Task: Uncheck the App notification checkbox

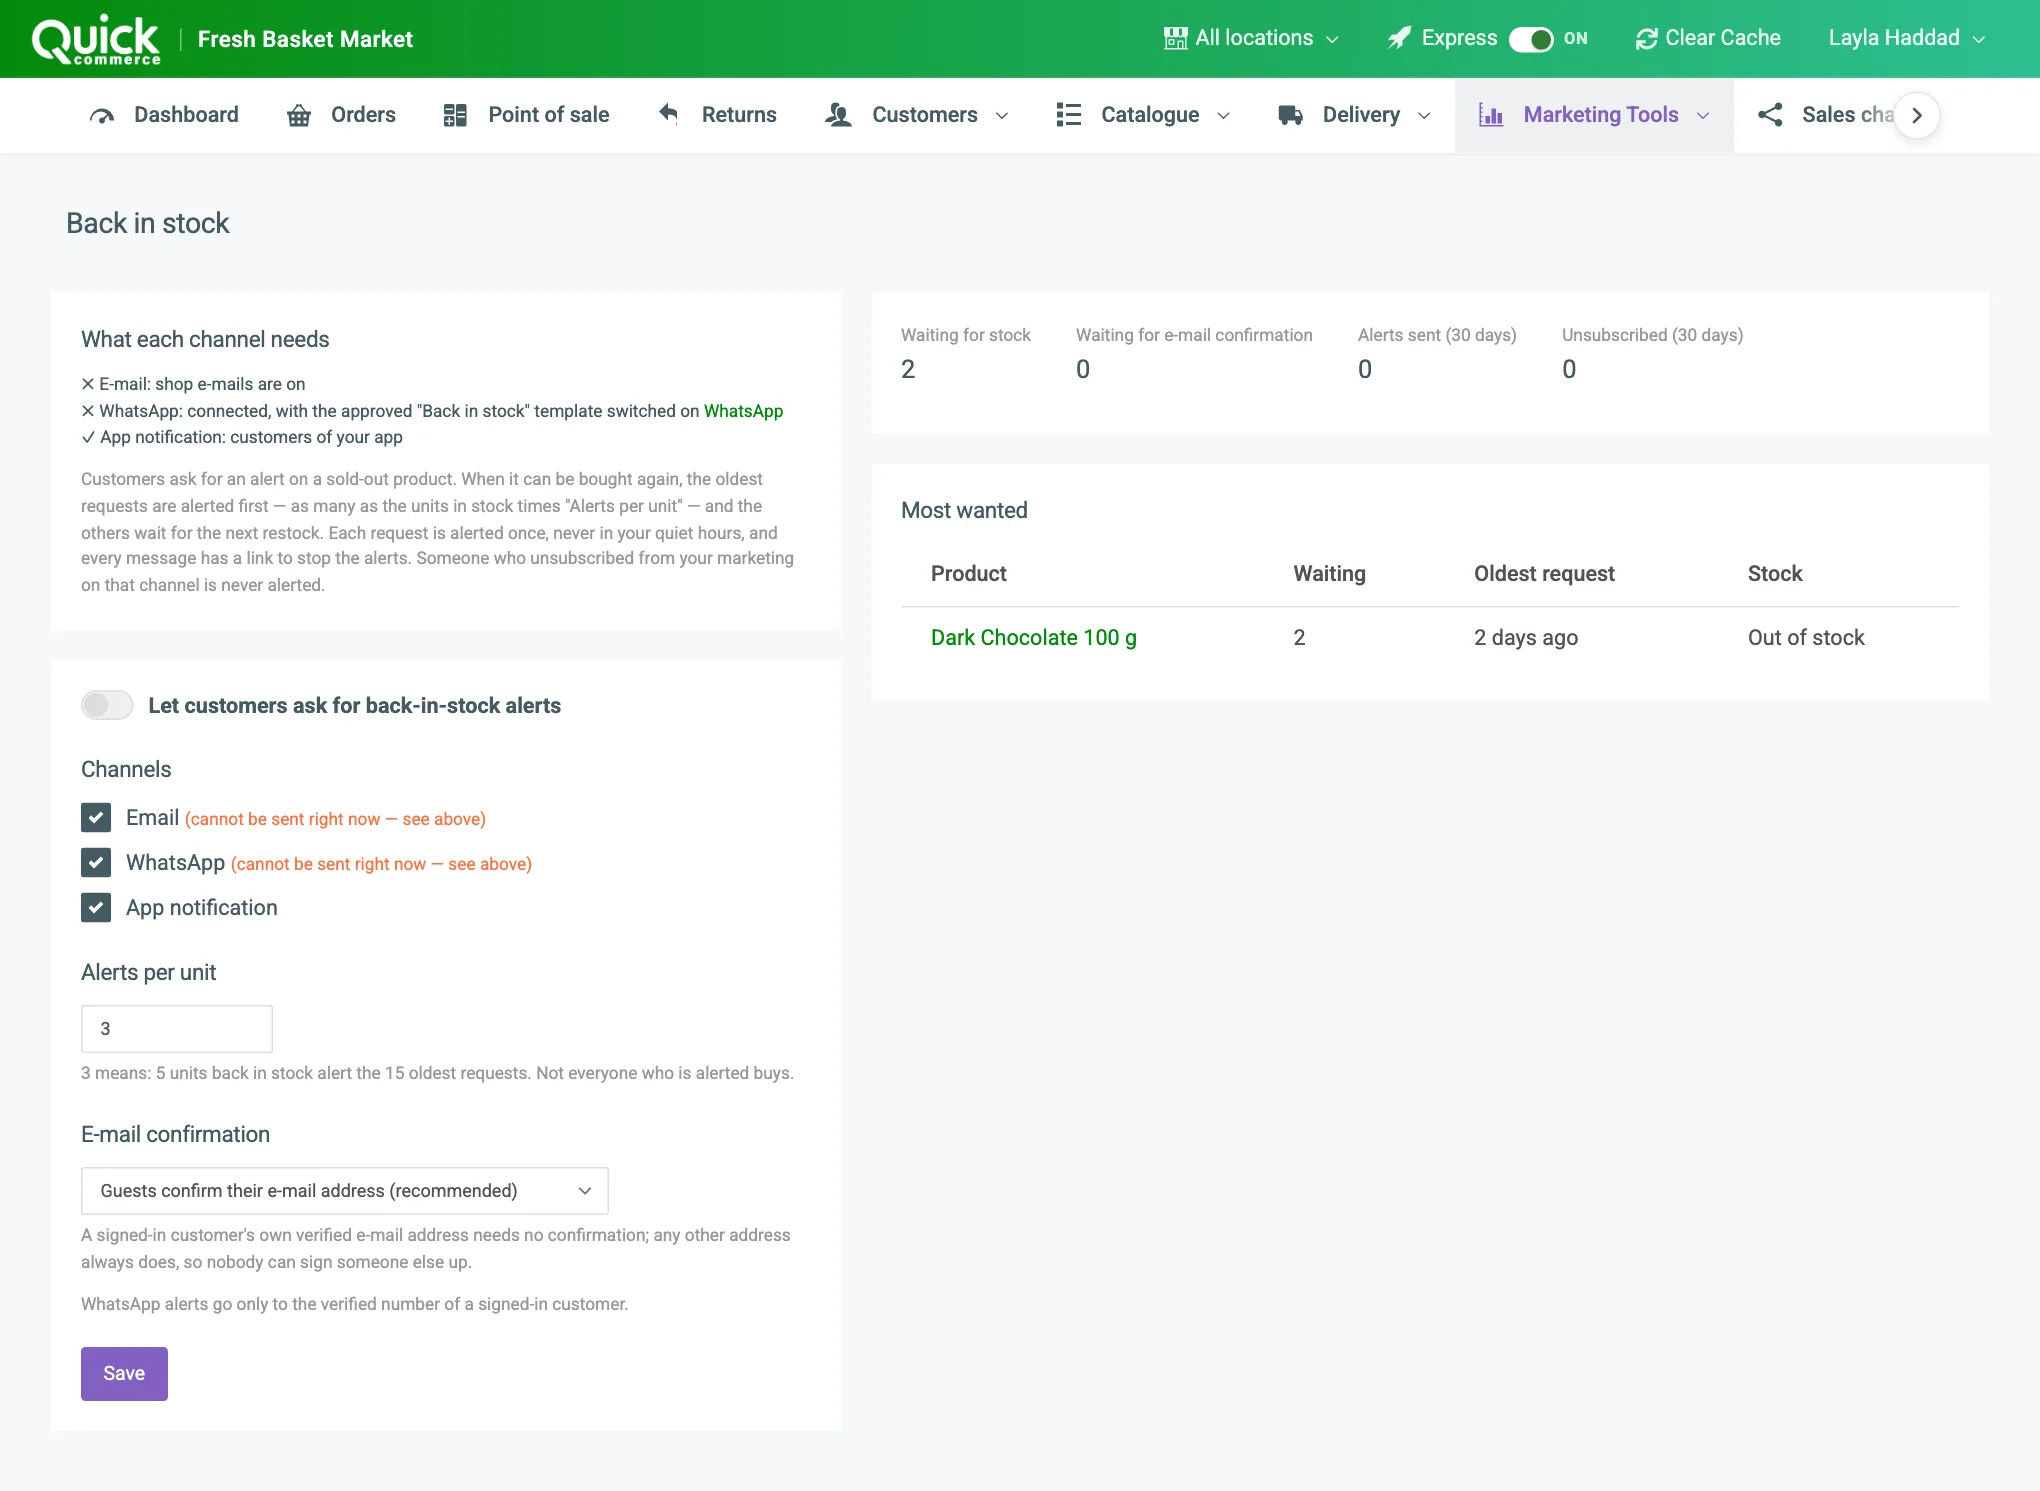Action: coord(96,908)
